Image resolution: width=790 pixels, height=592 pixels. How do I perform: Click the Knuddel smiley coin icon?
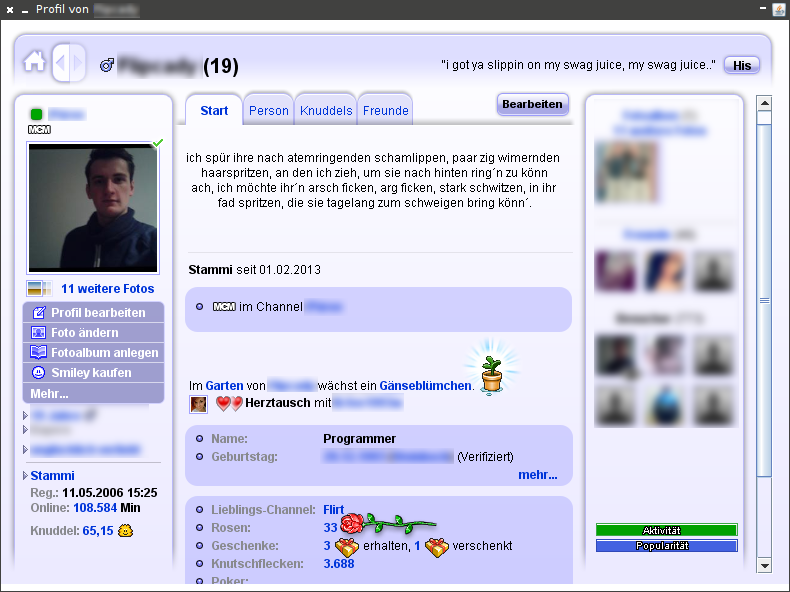pos(125,531)
